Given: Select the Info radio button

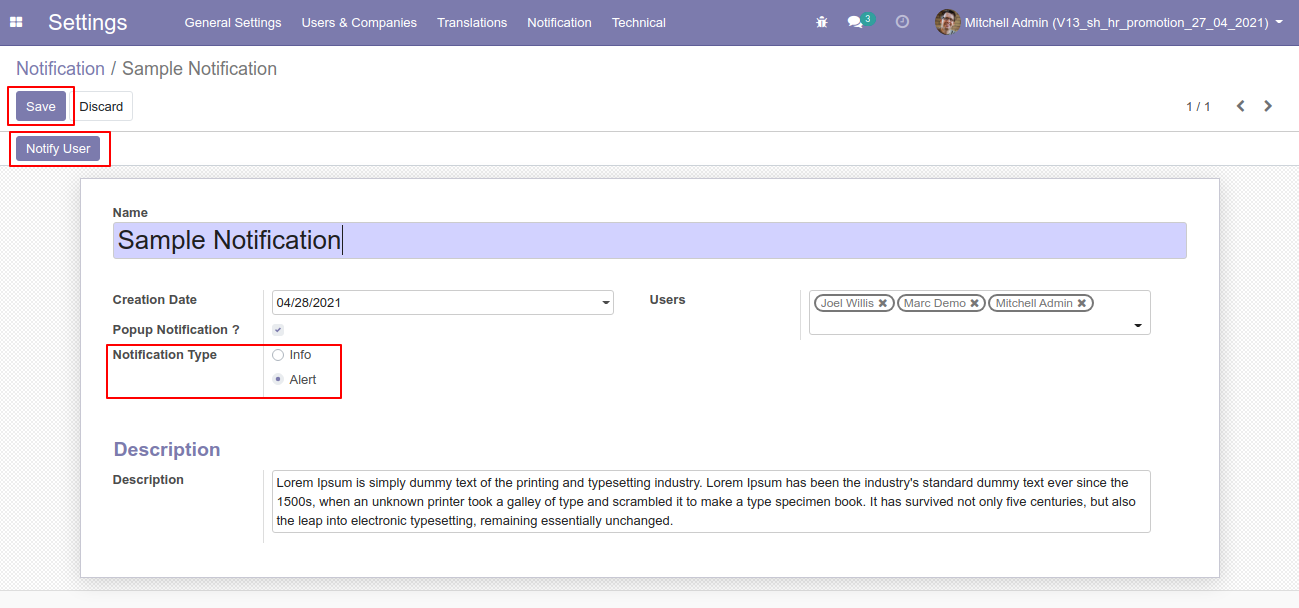Looking at the screenshot, I should click(278, 355).
